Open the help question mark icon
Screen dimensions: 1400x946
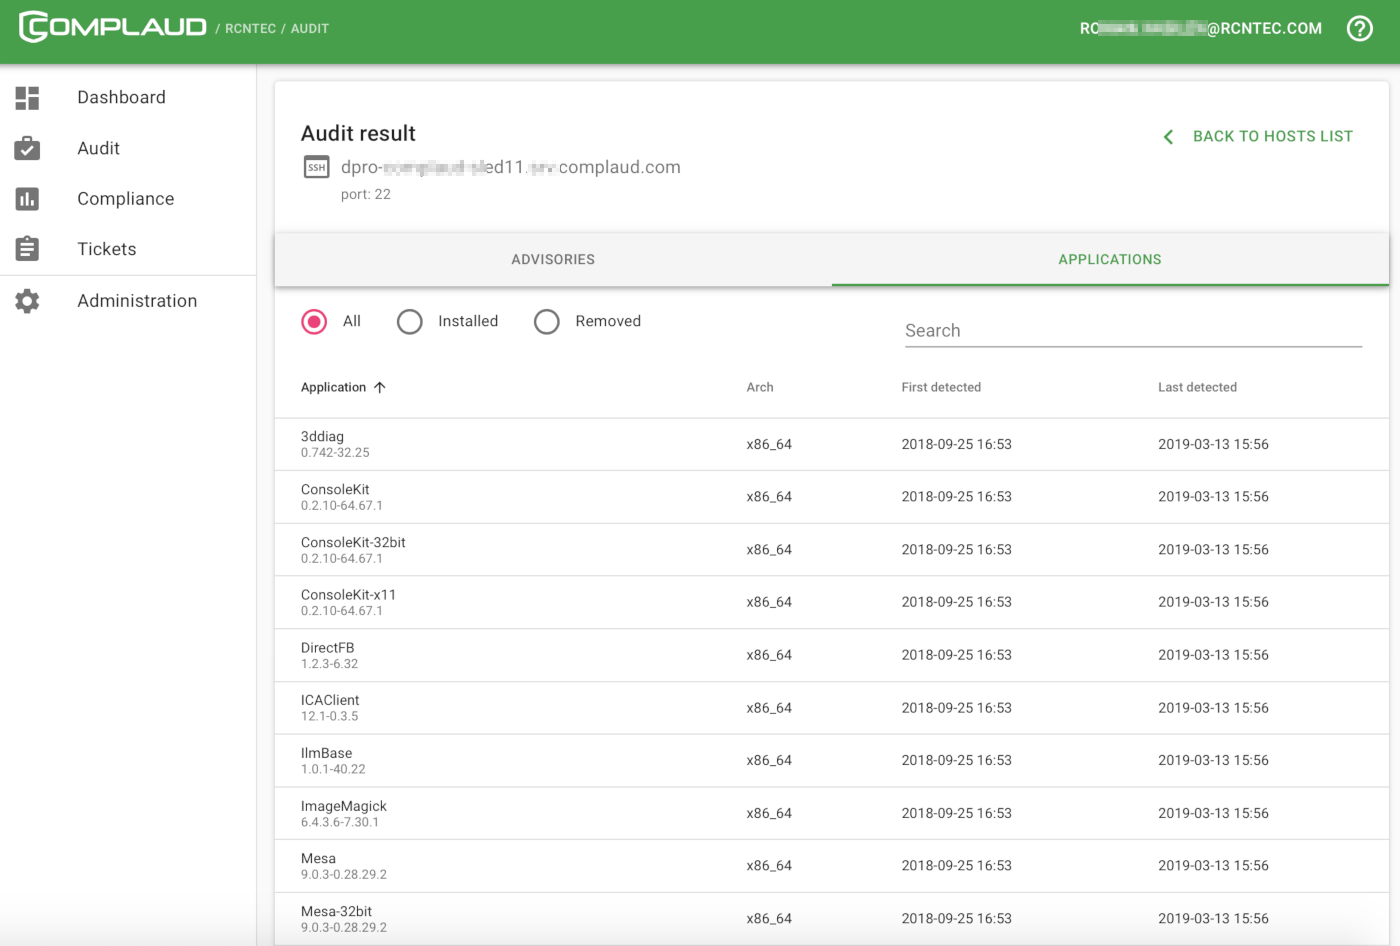(1359, 28)
